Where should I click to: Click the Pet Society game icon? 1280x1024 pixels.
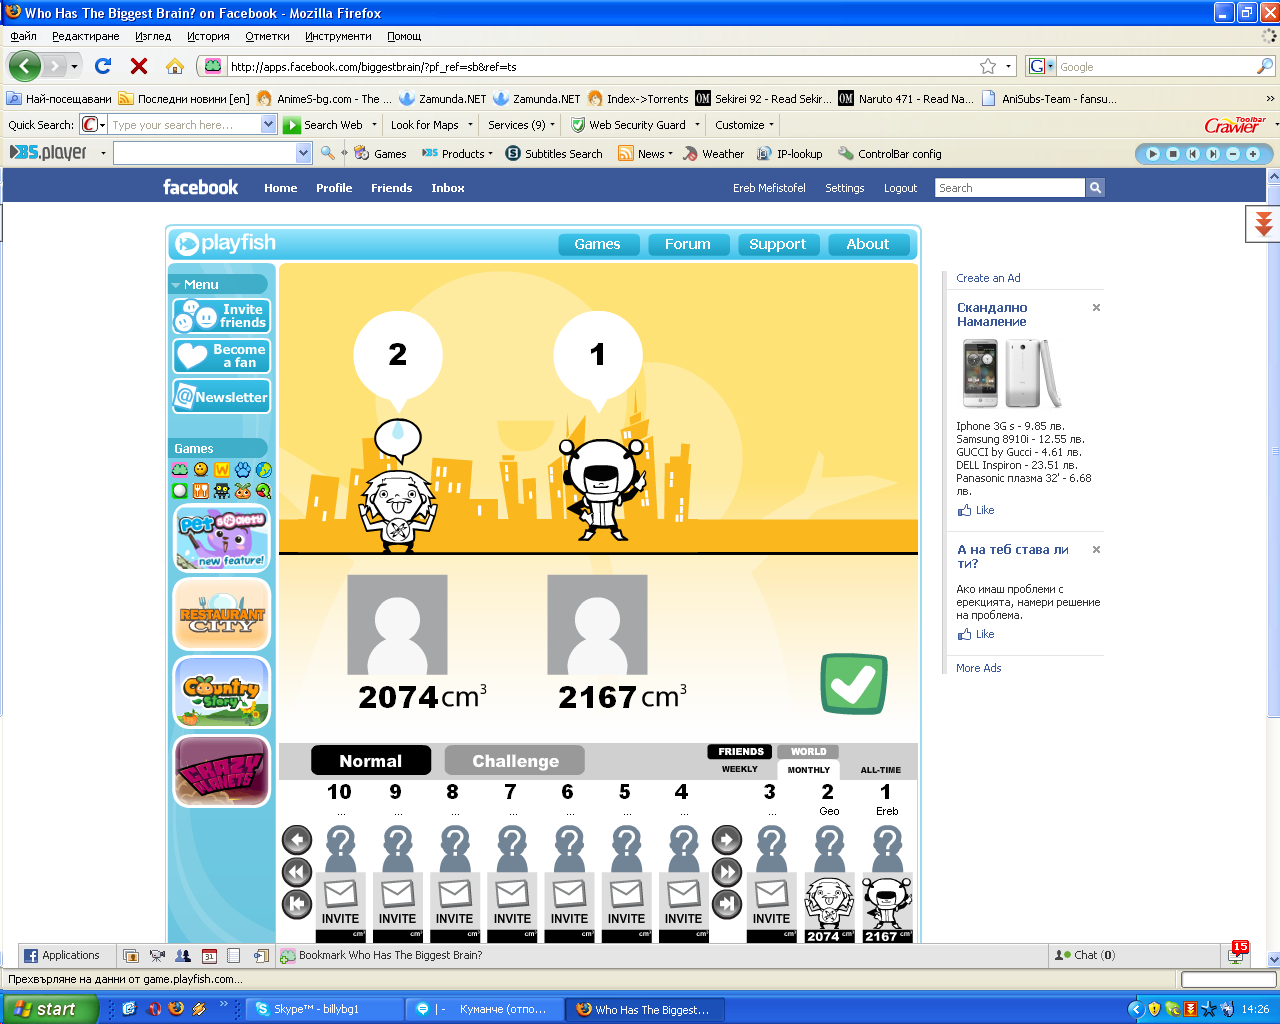(221, 538)
